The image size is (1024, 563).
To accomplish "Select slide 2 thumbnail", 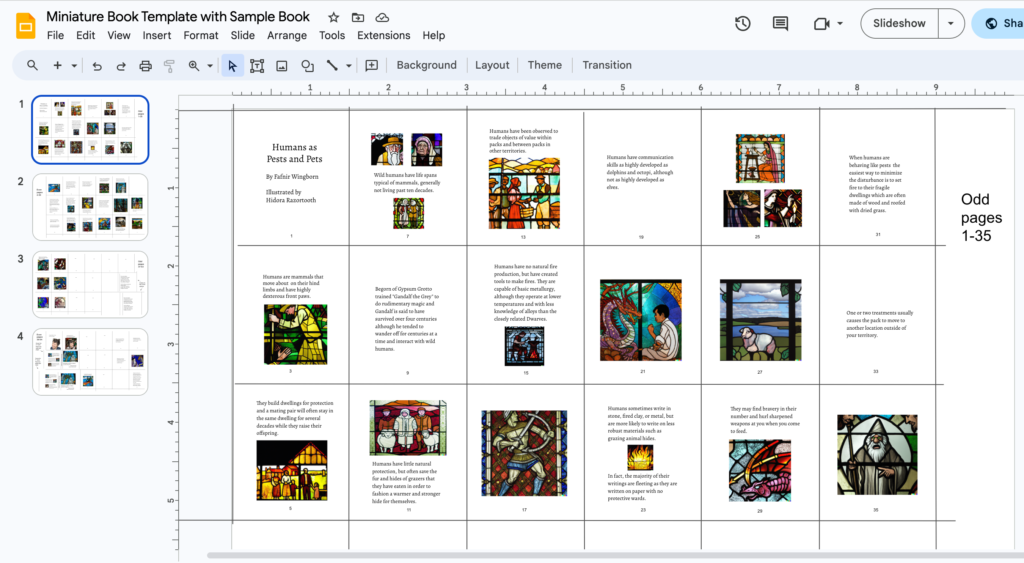I will (x=90, y=207).
